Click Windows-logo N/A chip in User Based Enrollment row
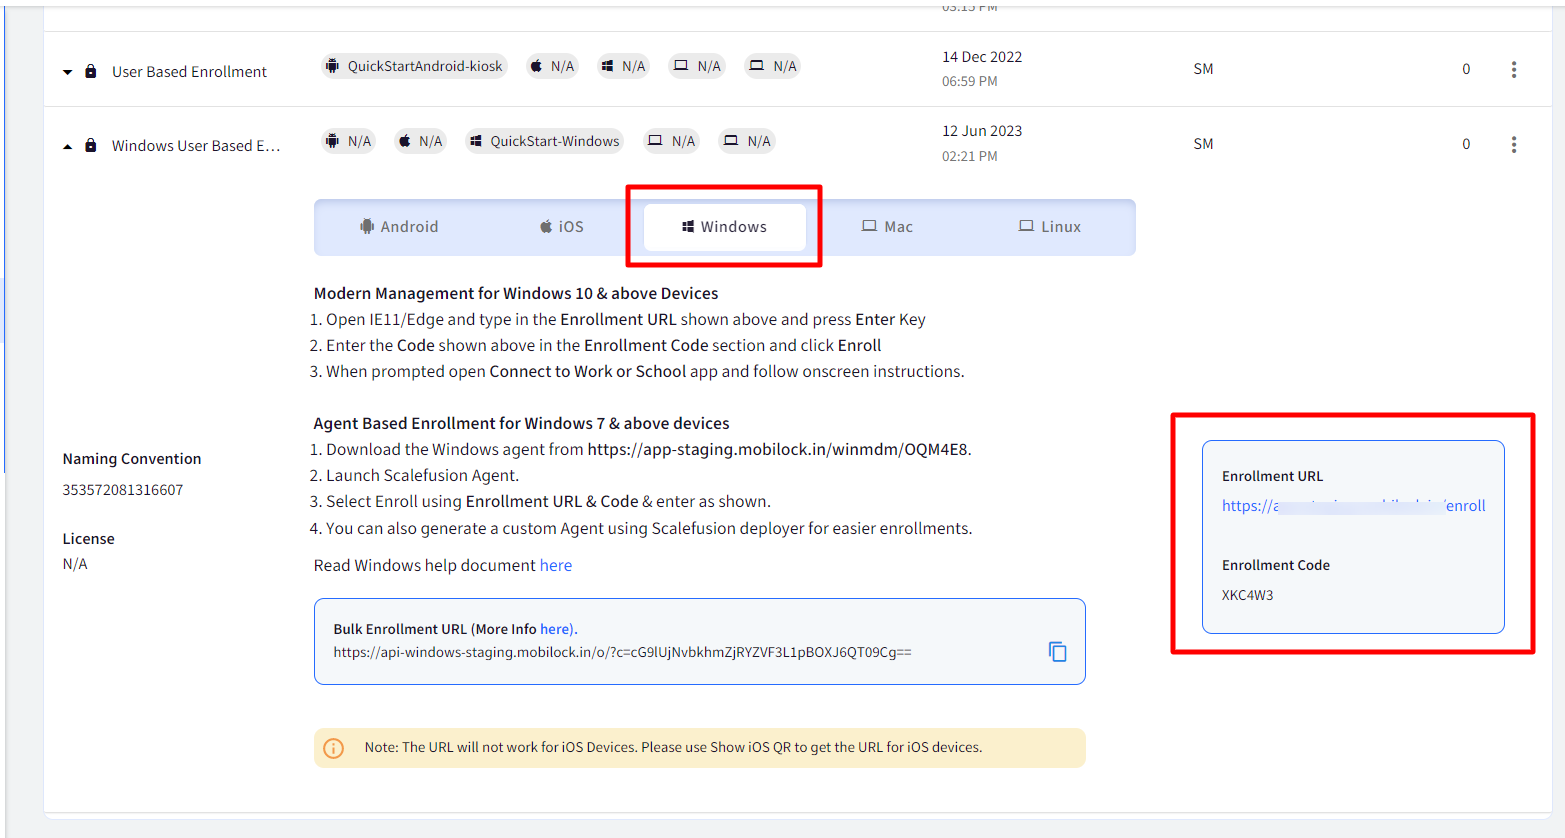The image size is (1565, 838). [x=623, y=66]
